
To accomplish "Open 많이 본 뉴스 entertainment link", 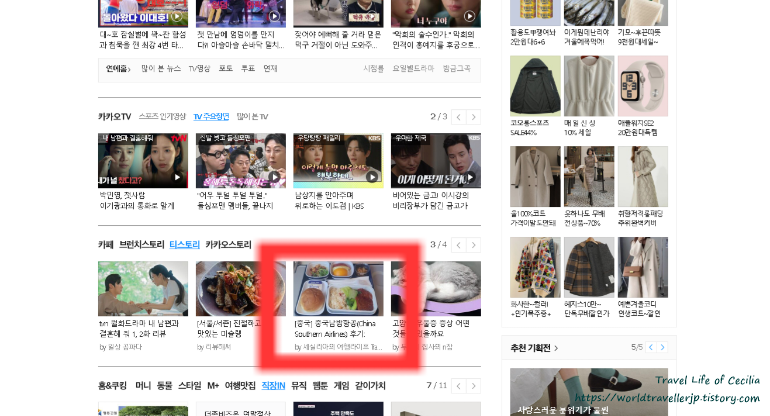I will 161,69.
